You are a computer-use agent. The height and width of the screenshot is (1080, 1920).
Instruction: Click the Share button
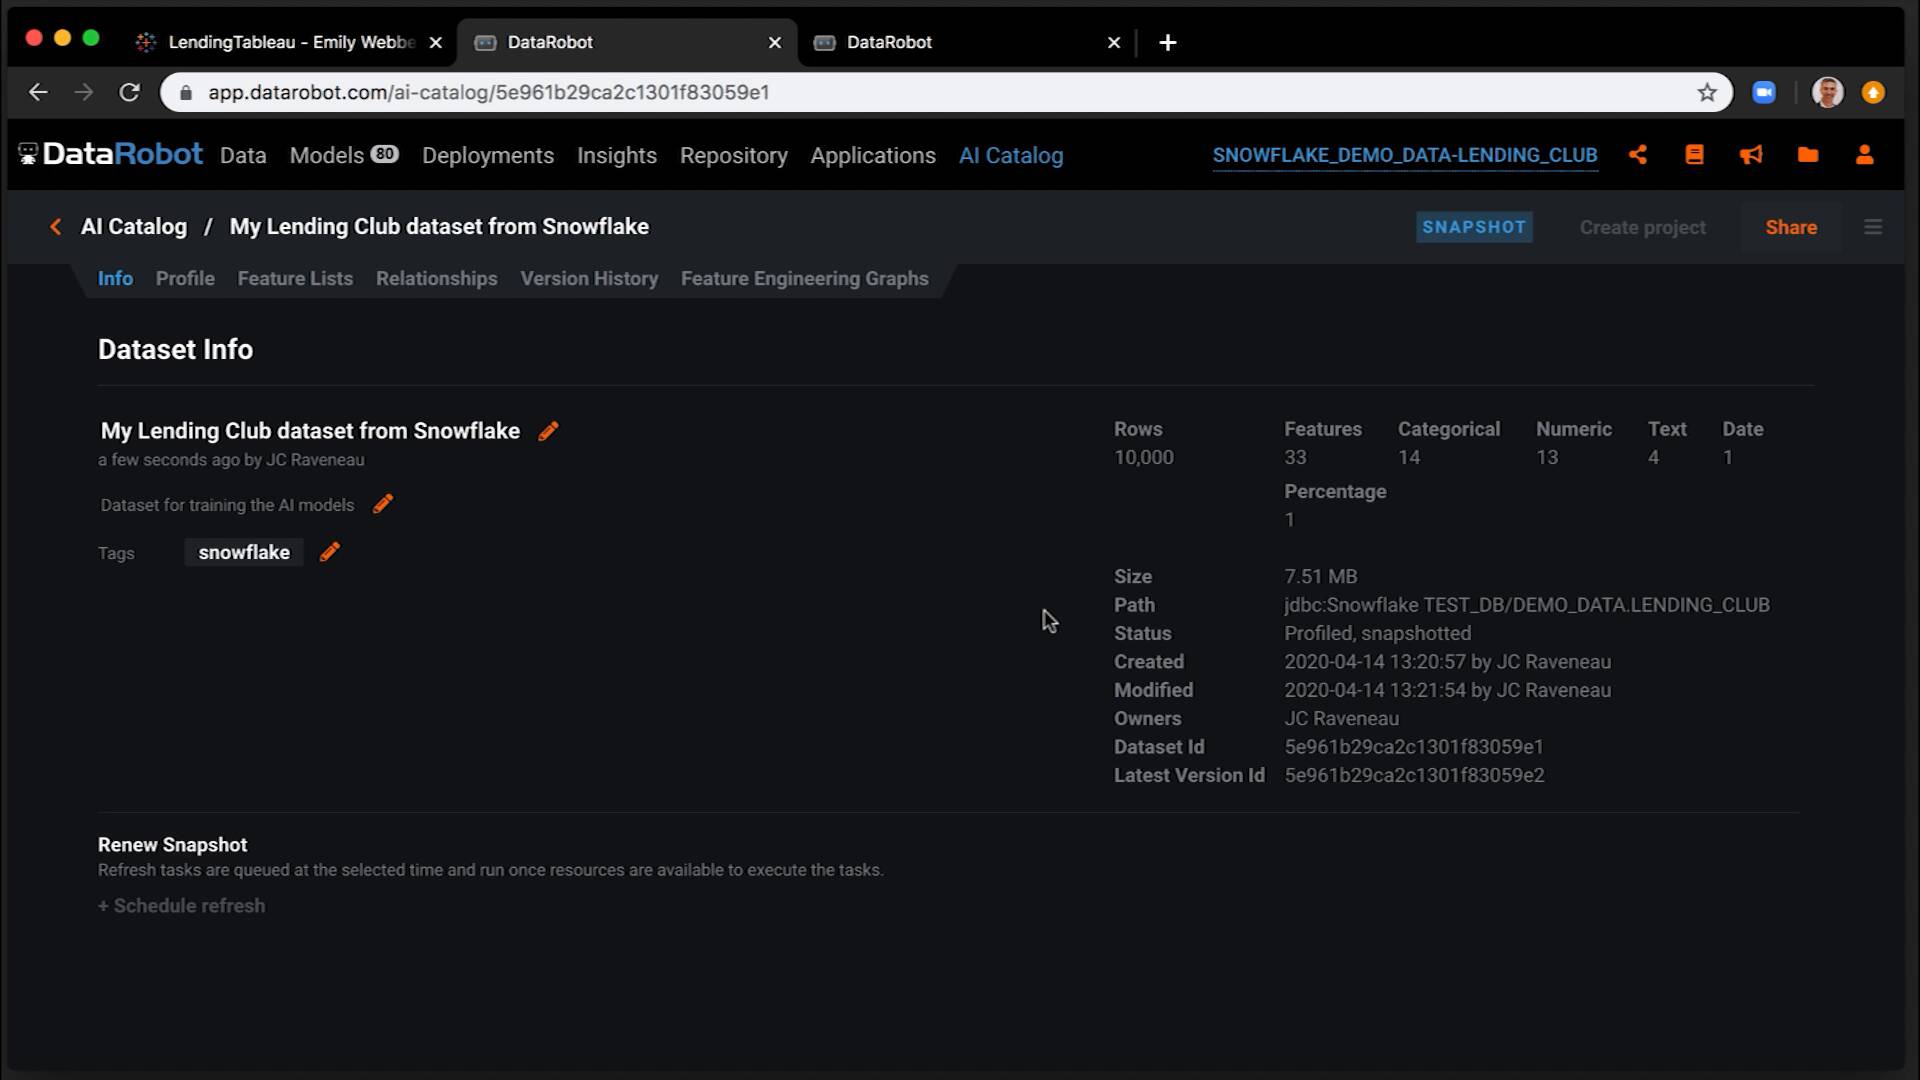[1791, 227]
